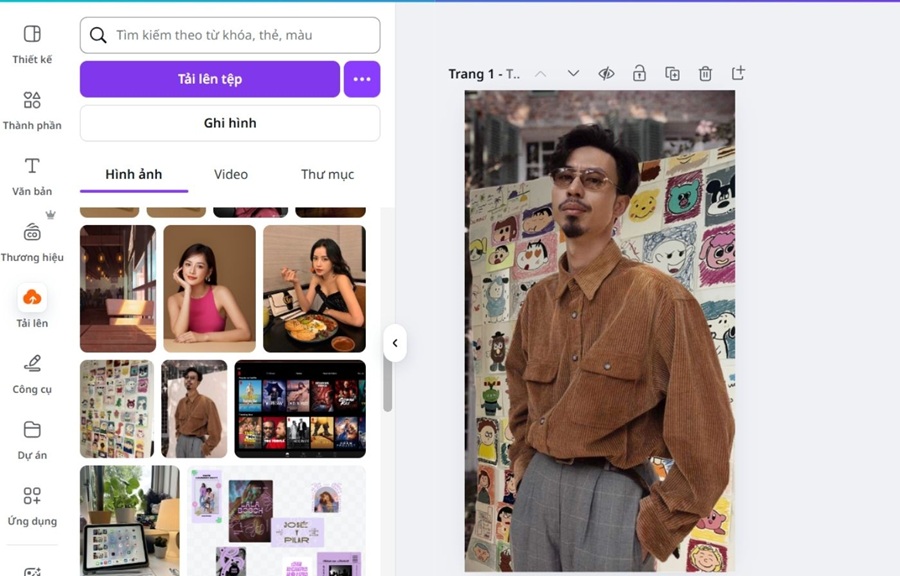Switch to the Video tab
900x576 pixels.
point(231,174)
